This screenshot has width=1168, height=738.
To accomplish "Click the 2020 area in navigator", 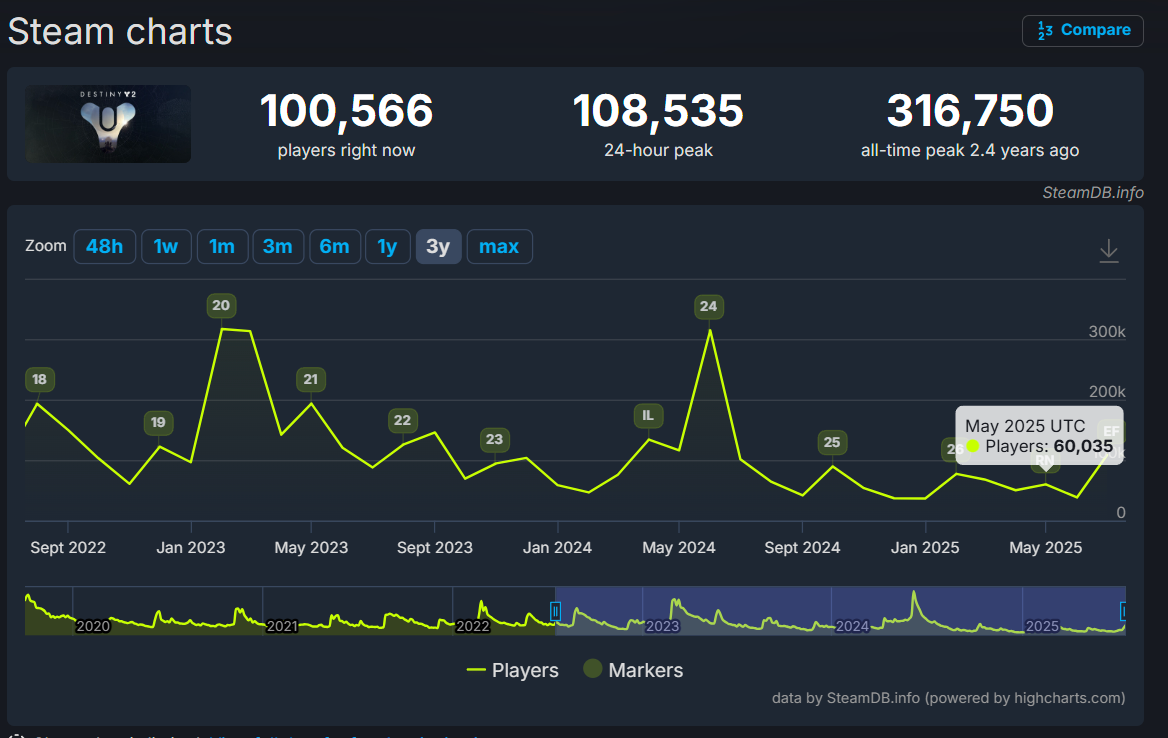I will point(93,626).
